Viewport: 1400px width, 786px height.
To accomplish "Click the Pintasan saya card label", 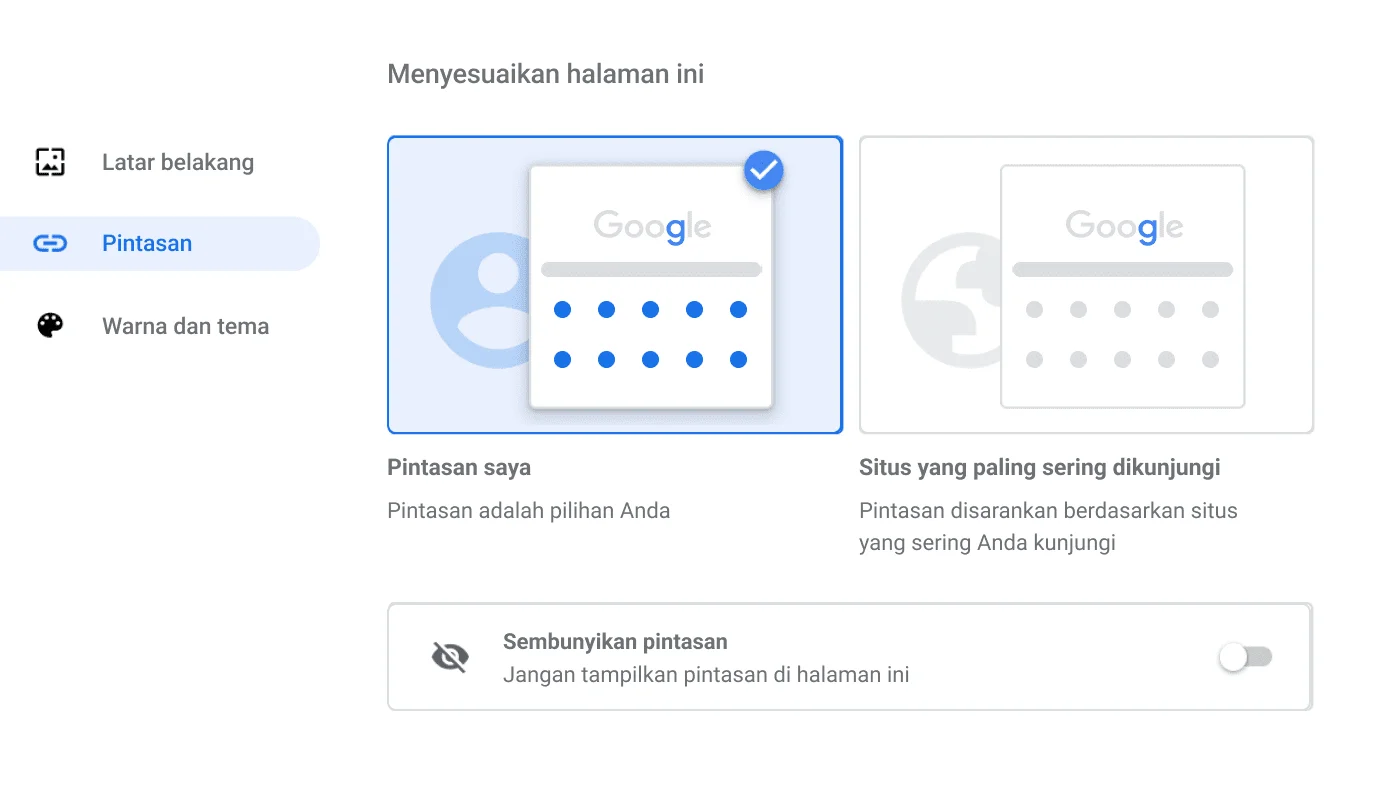I will [459, 467].
